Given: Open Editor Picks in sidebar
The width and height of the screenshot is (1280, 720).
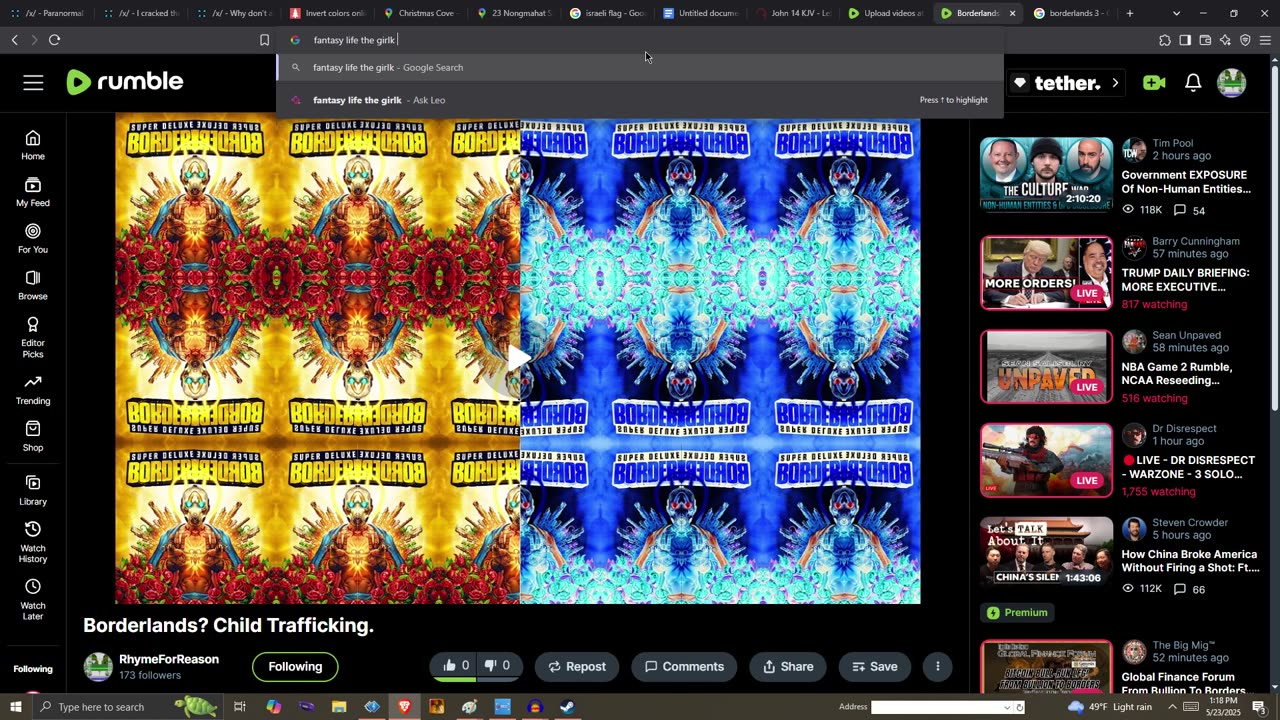Looking at the screenshot, I should 33,338.
